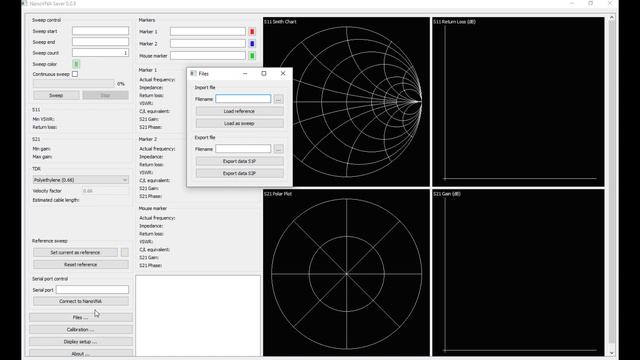Viewport: 640px width, 360px height.
Task: Minimize the NanoVNA Saver main window
Action: [572, 3]
